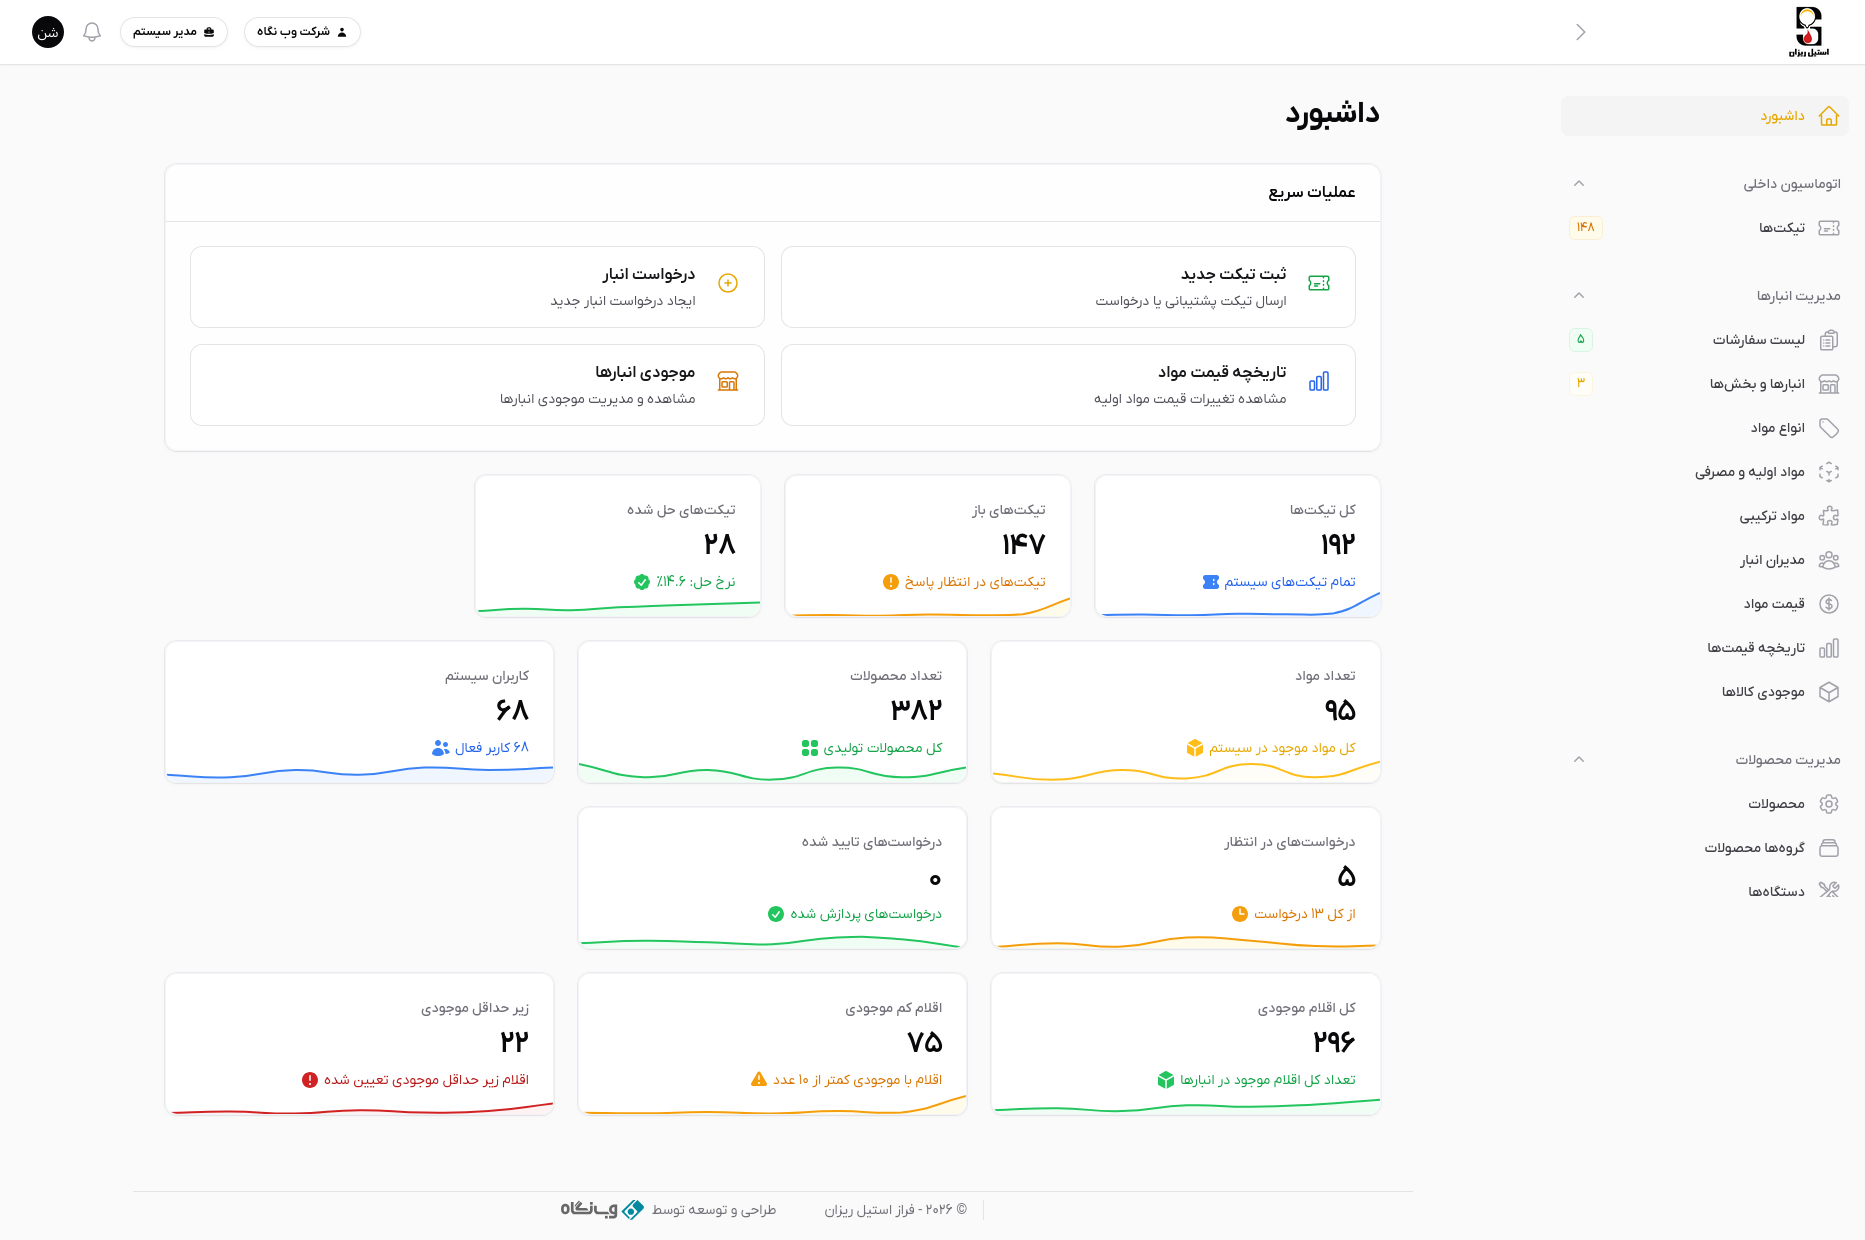Image resolution: width=1865 pixels, height=1240 pixels.
Task: Click the تیکت‌های باز statistics card
Action: [927, 545]
